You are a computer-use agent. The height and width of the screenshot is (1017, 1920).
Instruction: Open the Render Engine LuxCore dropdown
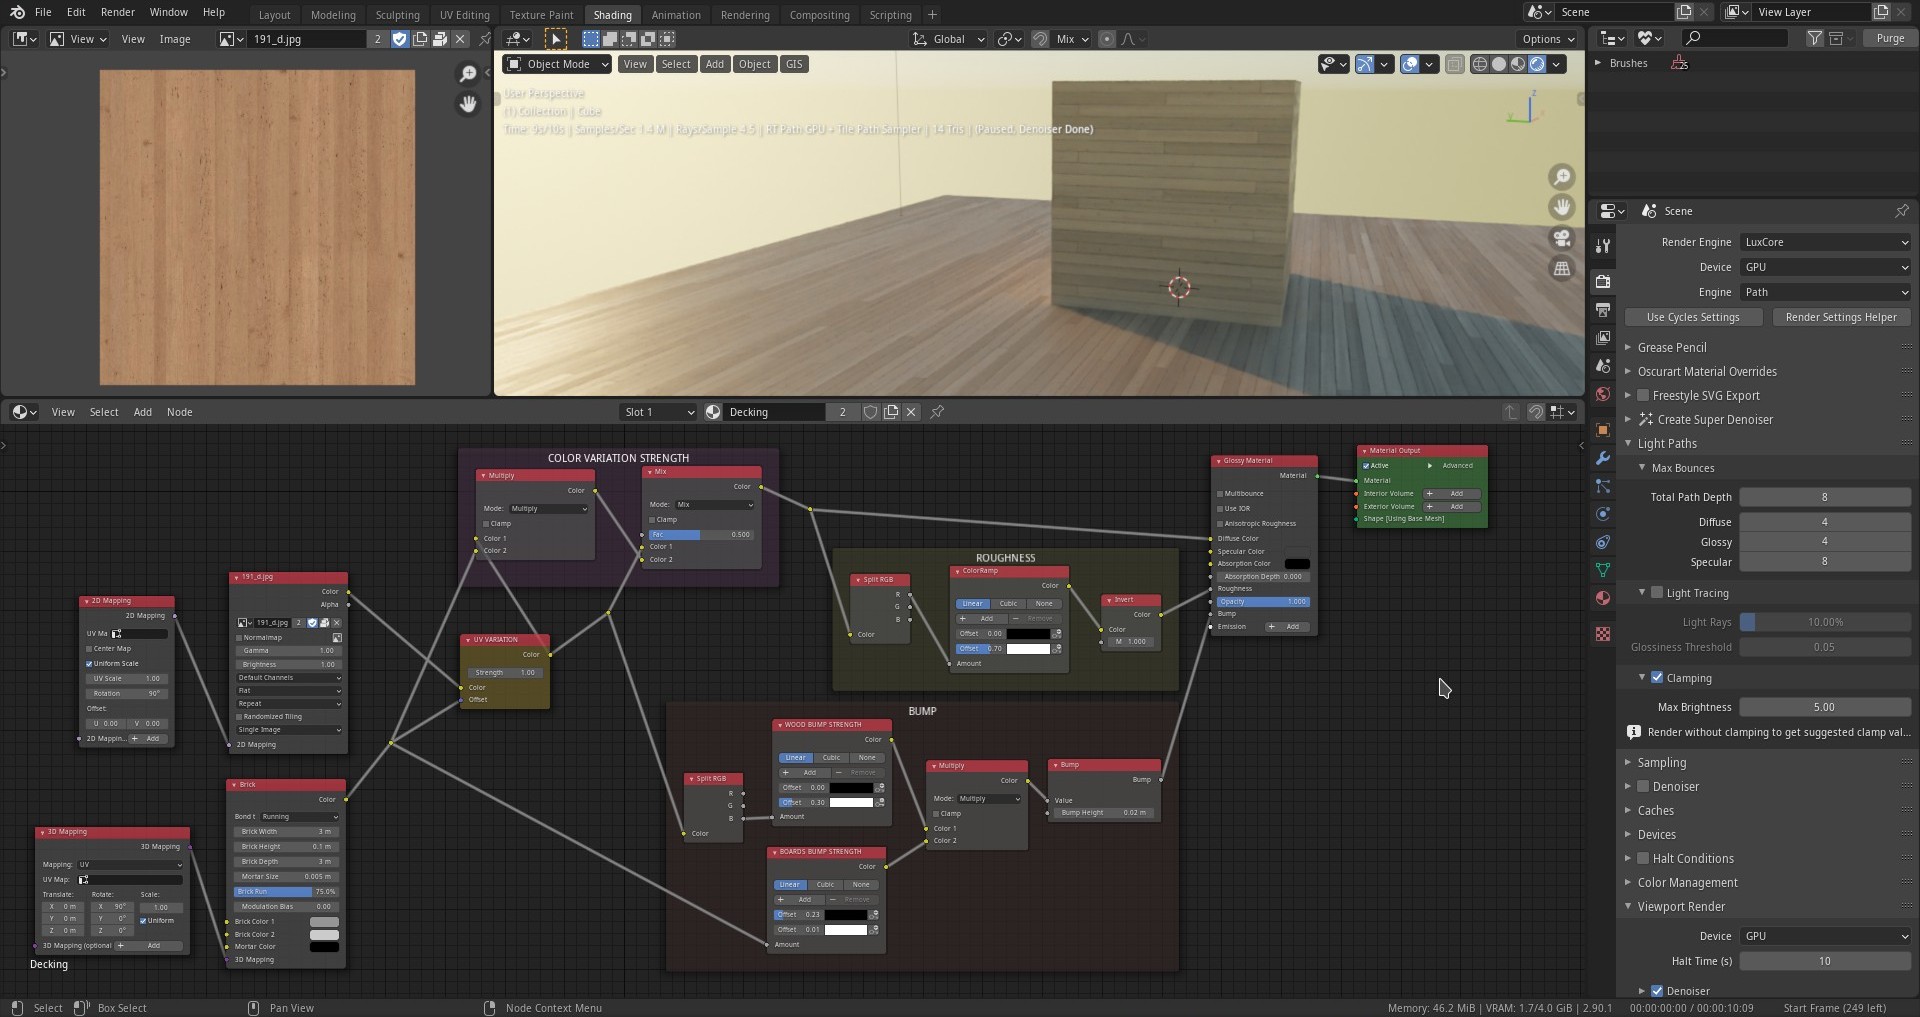click(1825, 242)
